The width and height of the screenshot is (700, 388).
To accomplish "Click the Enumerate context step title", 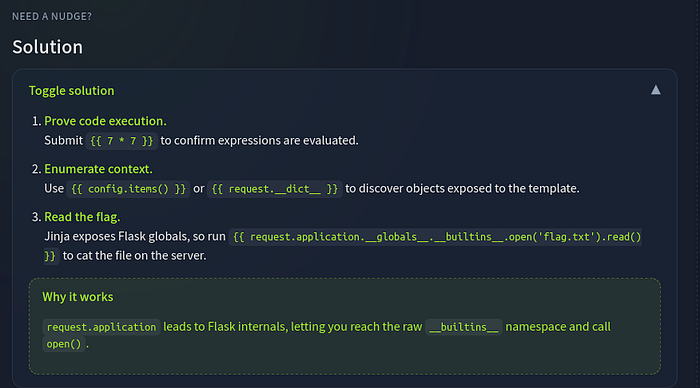I will pos(98,169).
